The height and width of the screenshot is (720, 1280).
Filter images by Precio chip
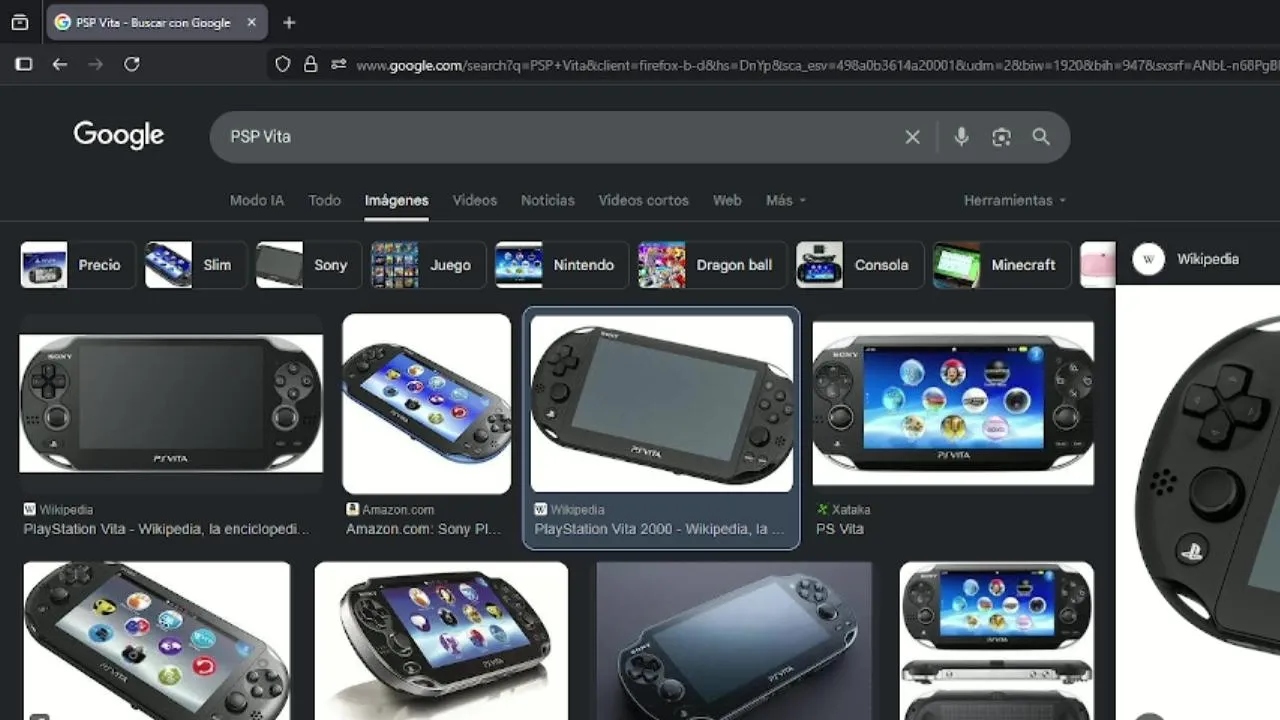(x=78, y=265)
